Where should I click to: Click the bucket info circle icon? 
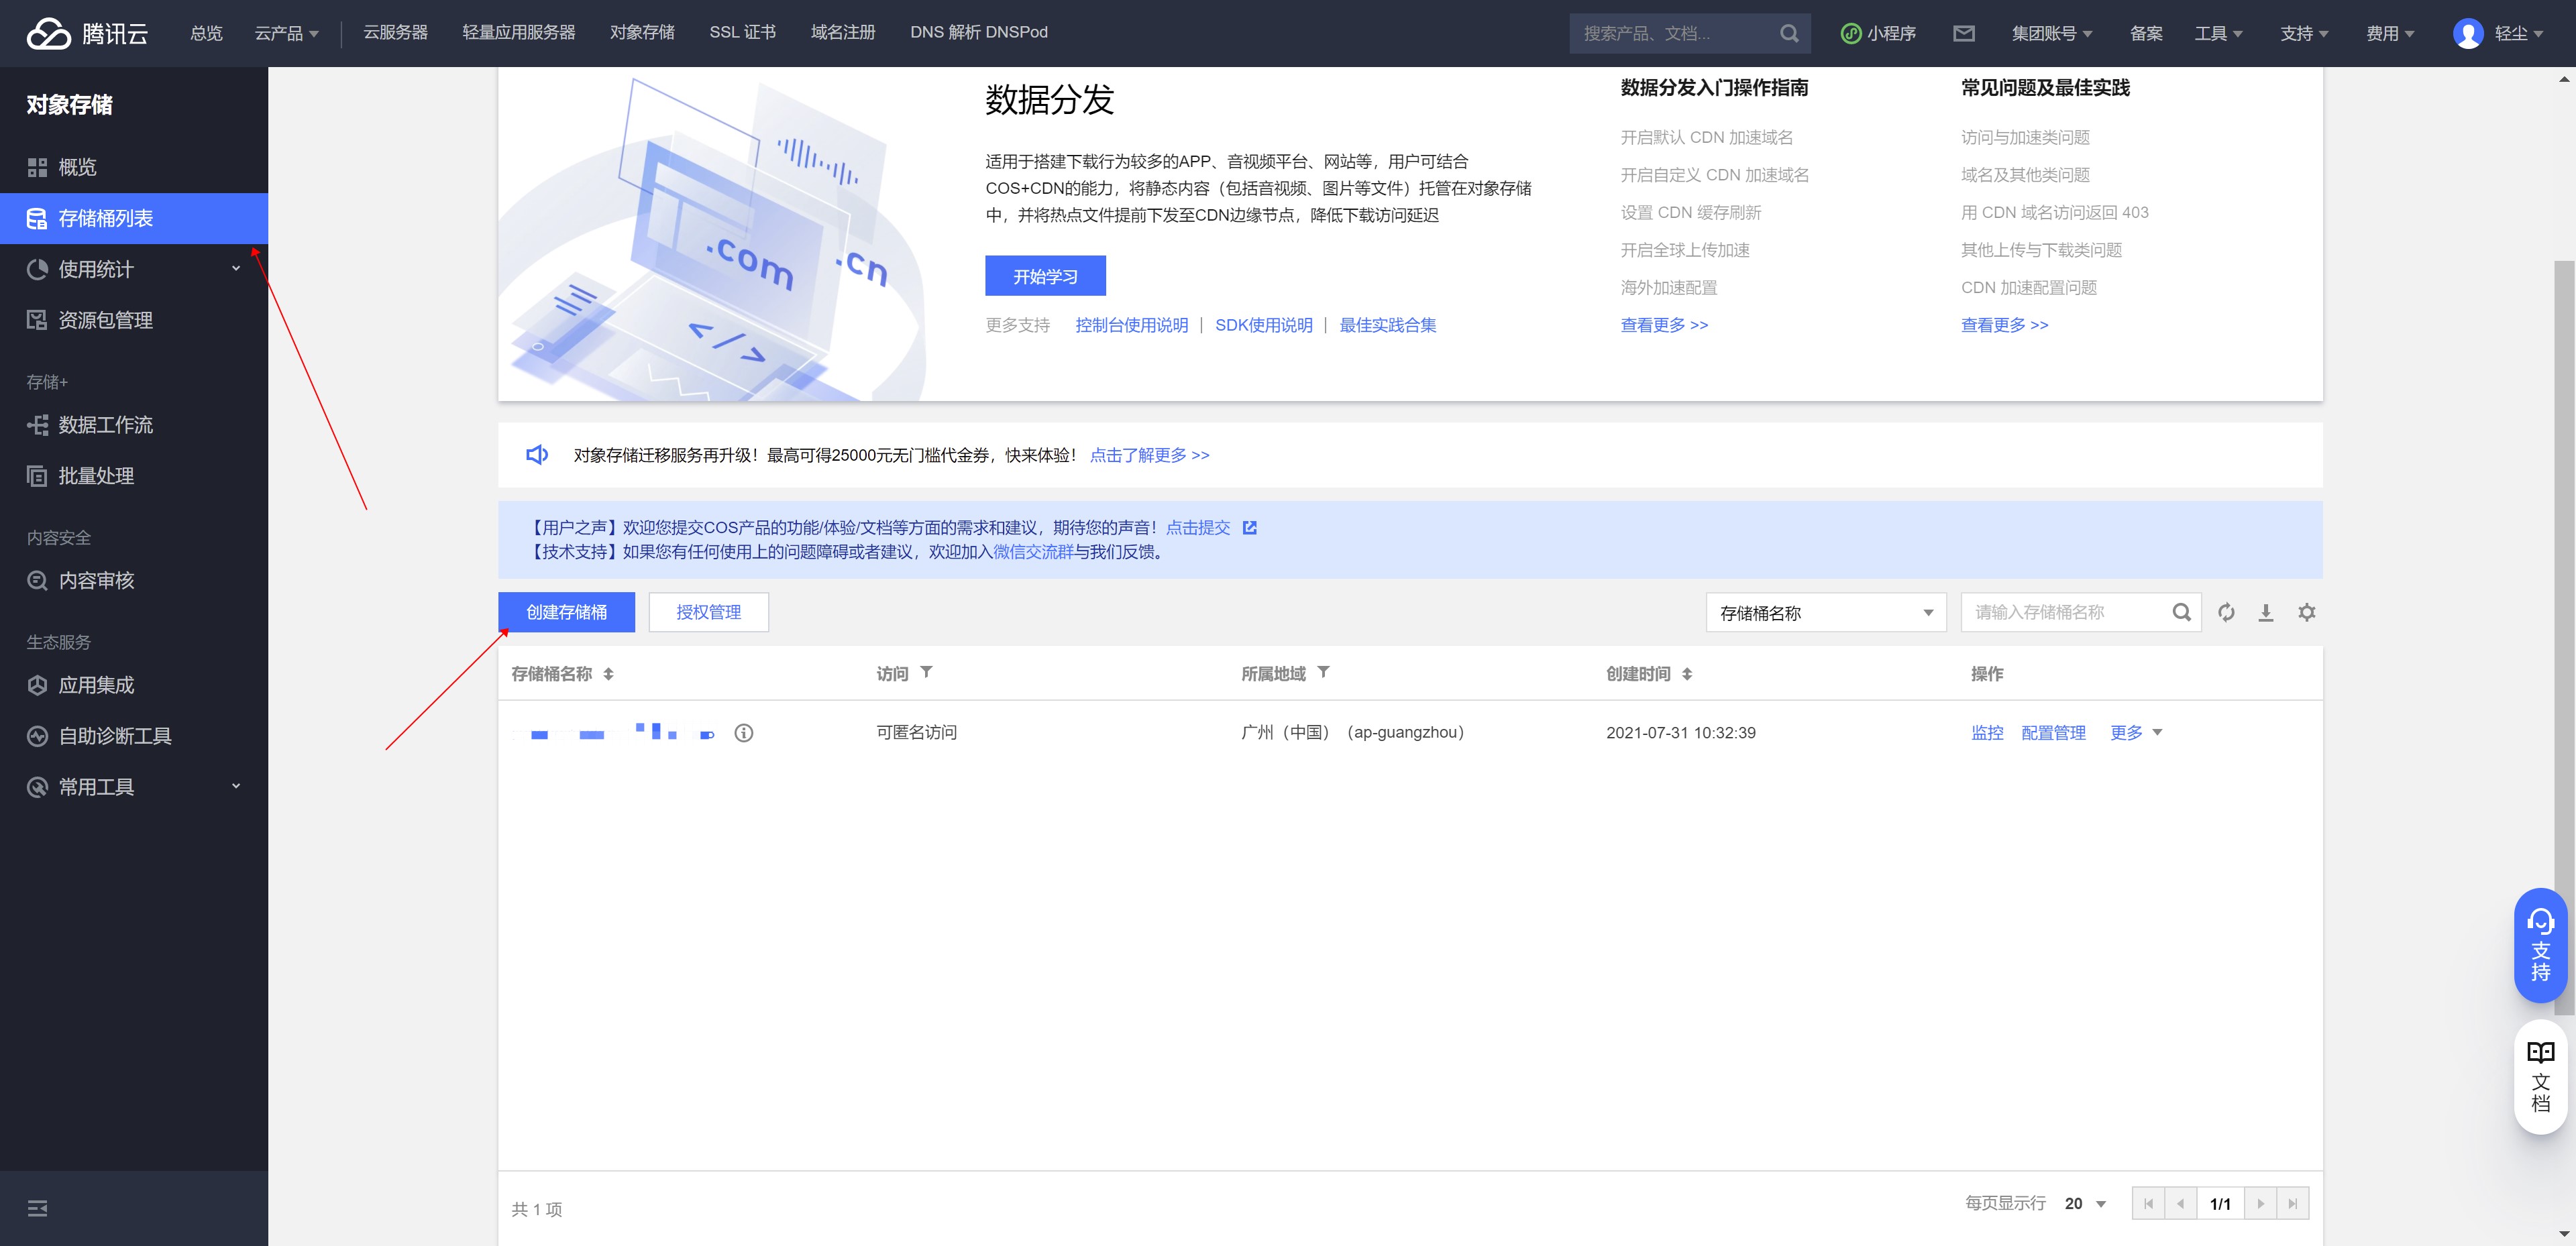(x=744, y=733)
